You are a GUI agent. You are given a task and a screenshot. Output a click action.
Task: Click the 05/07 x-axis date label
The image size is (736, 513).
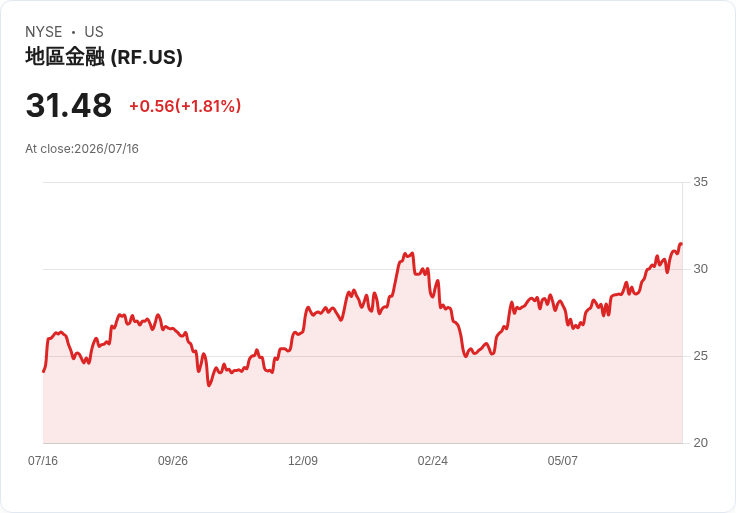[562, 461]
